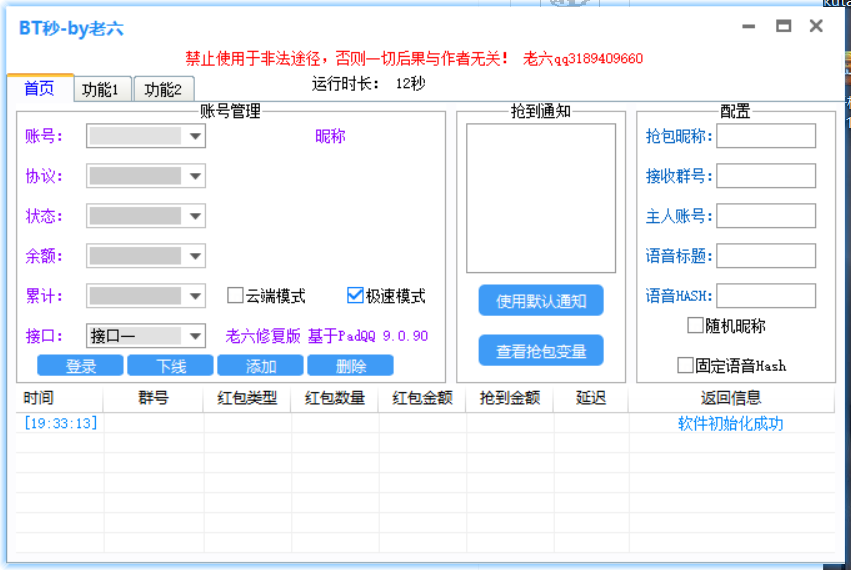Expand the 状态 dropdown
Image resolution: width=851 pixels, height=570 pixels.
(195, 216)
